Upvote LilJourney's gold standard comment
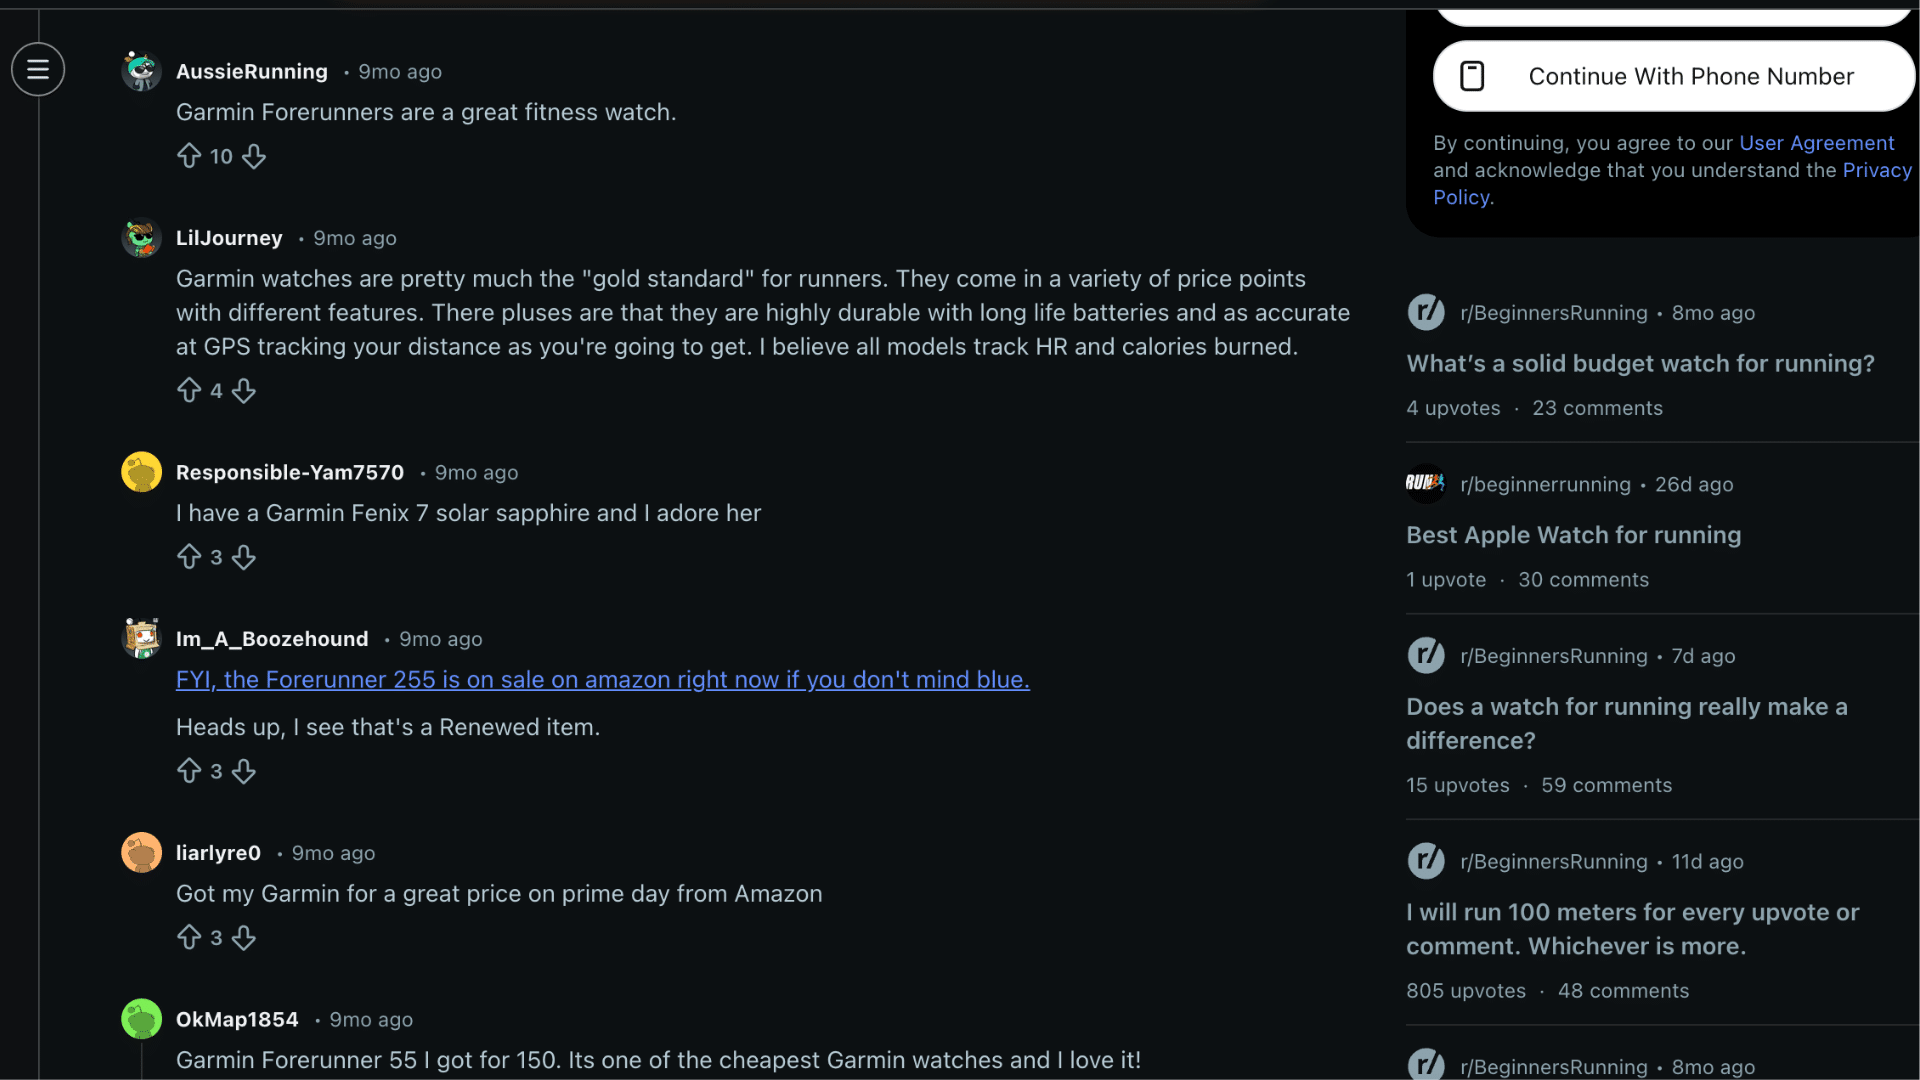Image resolution: width=1920 pixels, height=1080 pixels. (189, 390)
